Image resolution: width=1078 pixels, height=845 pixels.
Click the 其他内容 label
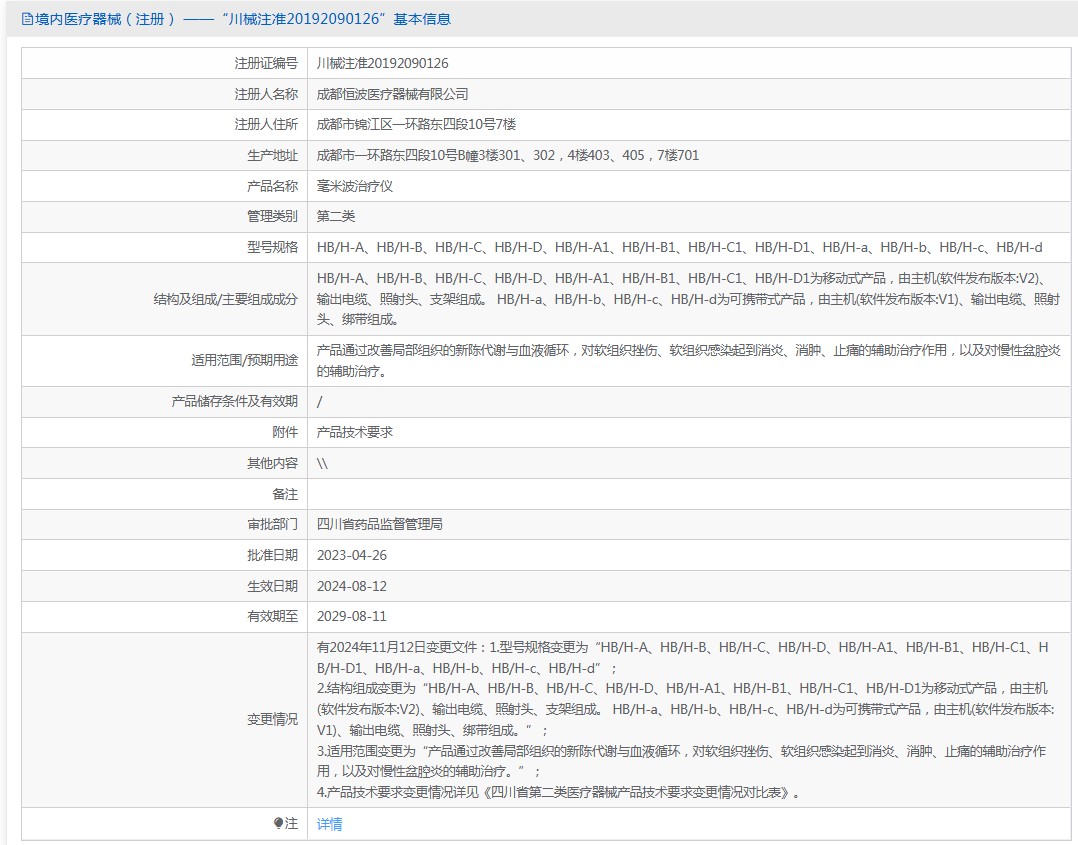[272, 463]
